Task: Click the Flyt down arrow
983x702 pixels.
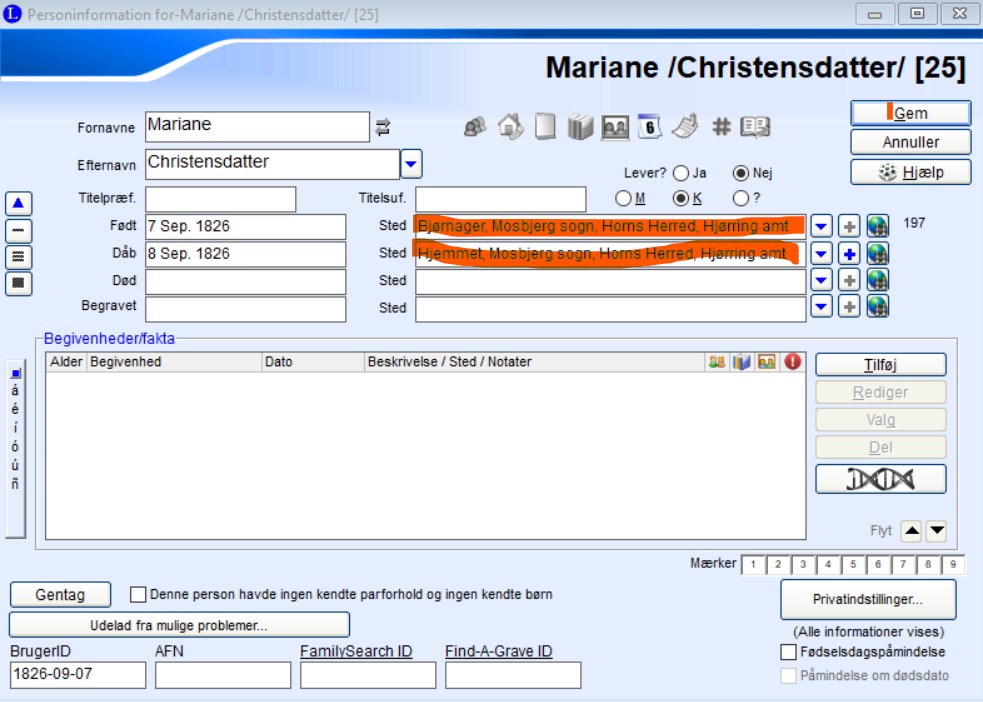Action: pos(937,531)
